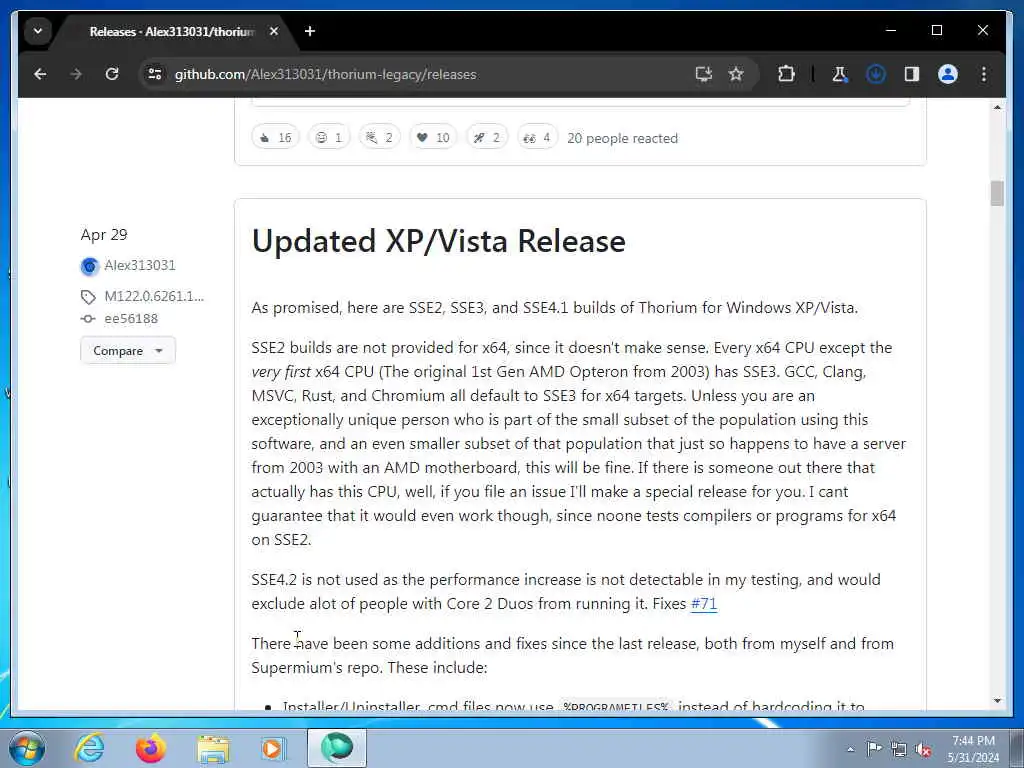The width and height of the screenshot is (1024, 768).
Task: Open Windows Media Player from taskbar
Action: [274, 748]
